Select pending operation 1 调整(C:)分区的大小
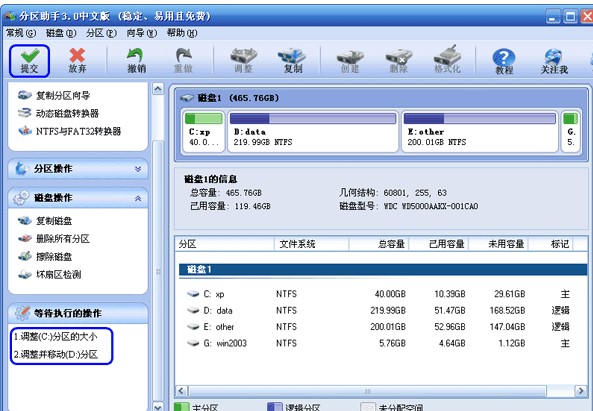Image resolution: width=593 pixels, height=411 pixels. tap(56, 337)
